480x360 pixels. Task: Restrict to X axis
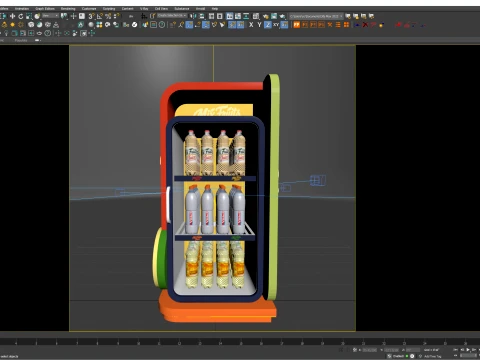pos(251,25)
